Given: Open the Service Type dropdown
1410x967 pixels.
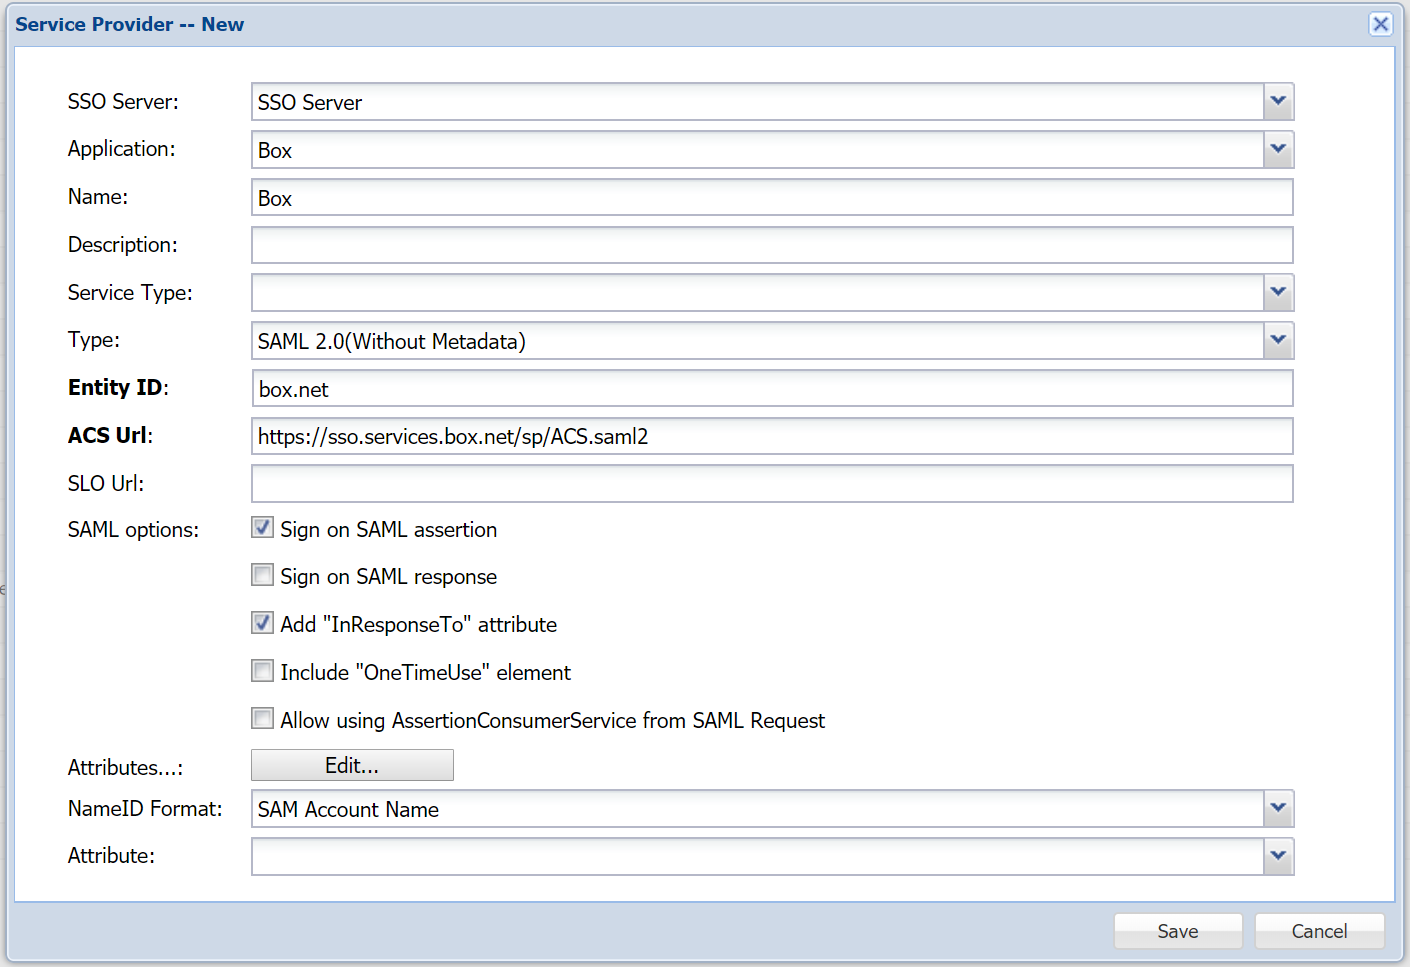Looking at the screenshot, I should [1278, 293].
